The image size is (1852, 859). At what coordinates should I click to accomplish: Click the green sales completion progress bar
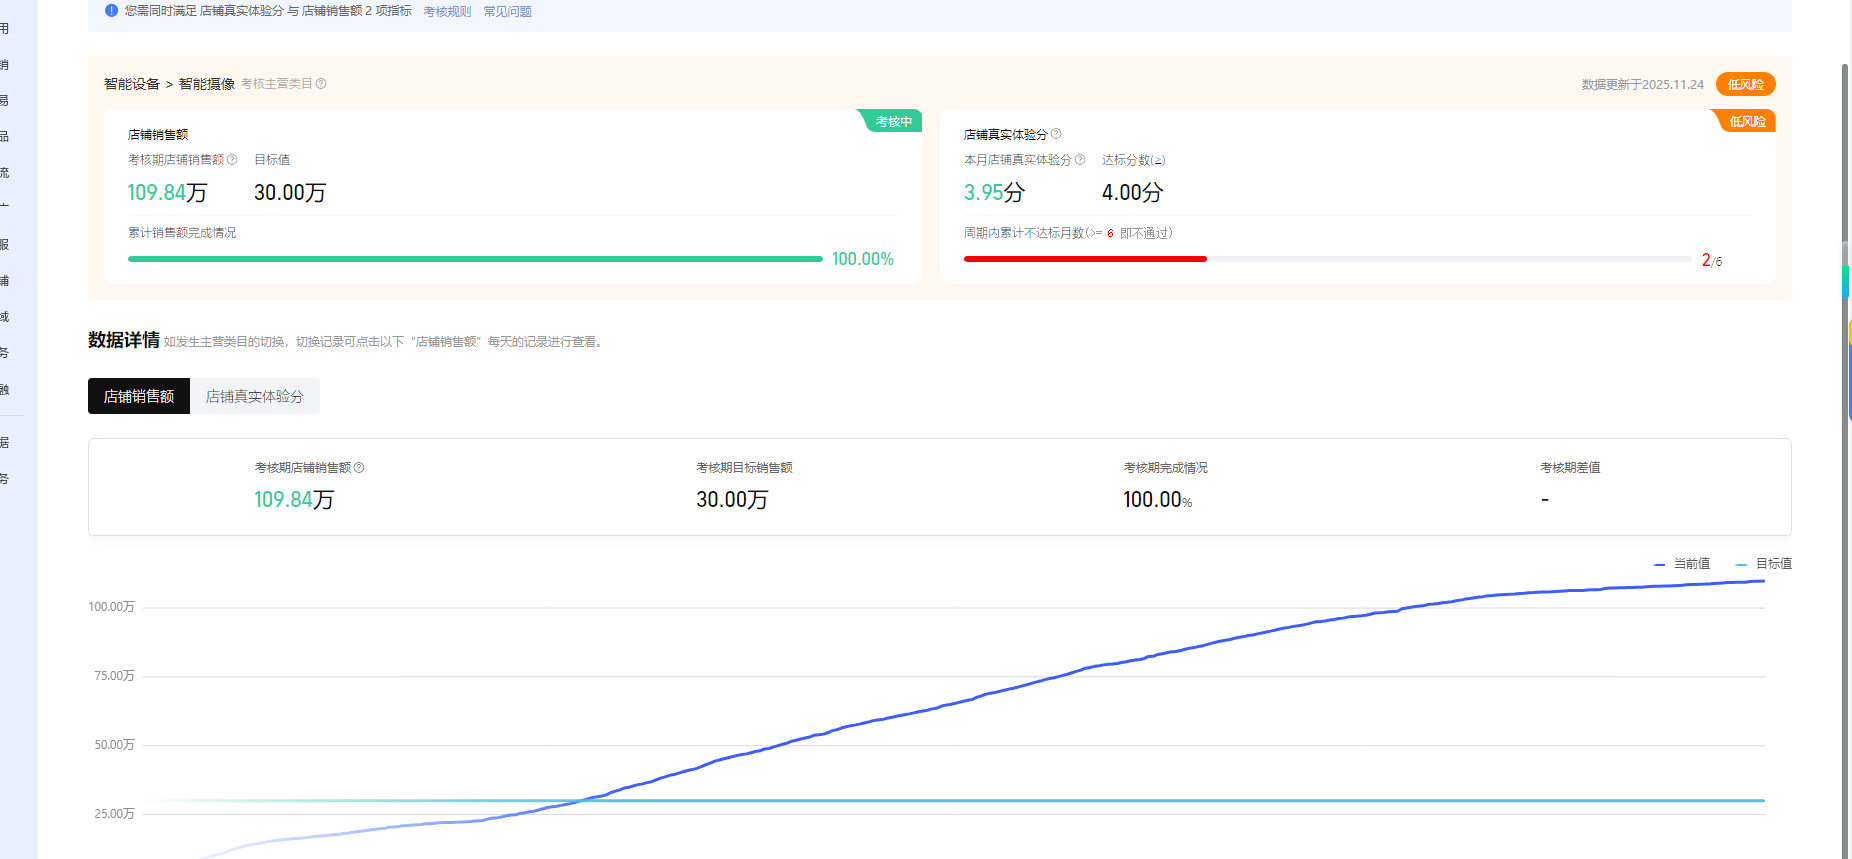475,259
